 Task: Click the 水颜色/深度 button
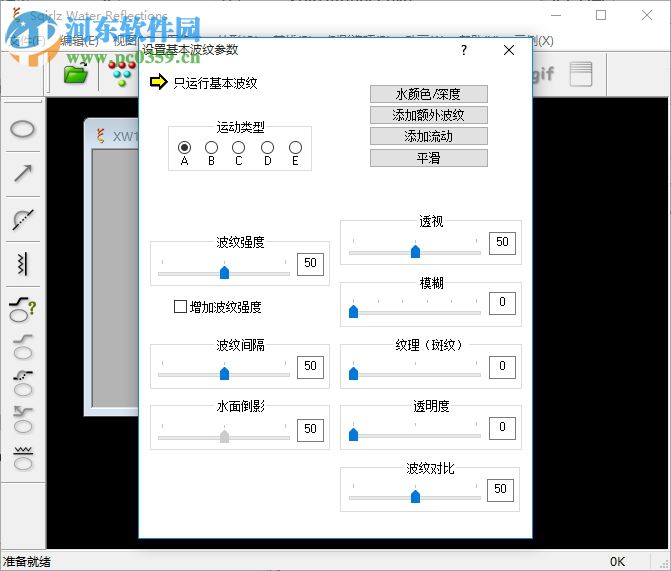[x=428, y=94]
